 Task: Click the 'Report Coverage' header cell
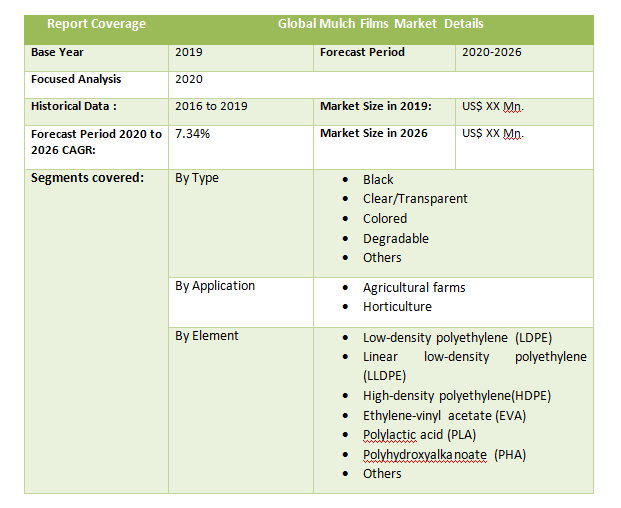[x=96, y=24]
